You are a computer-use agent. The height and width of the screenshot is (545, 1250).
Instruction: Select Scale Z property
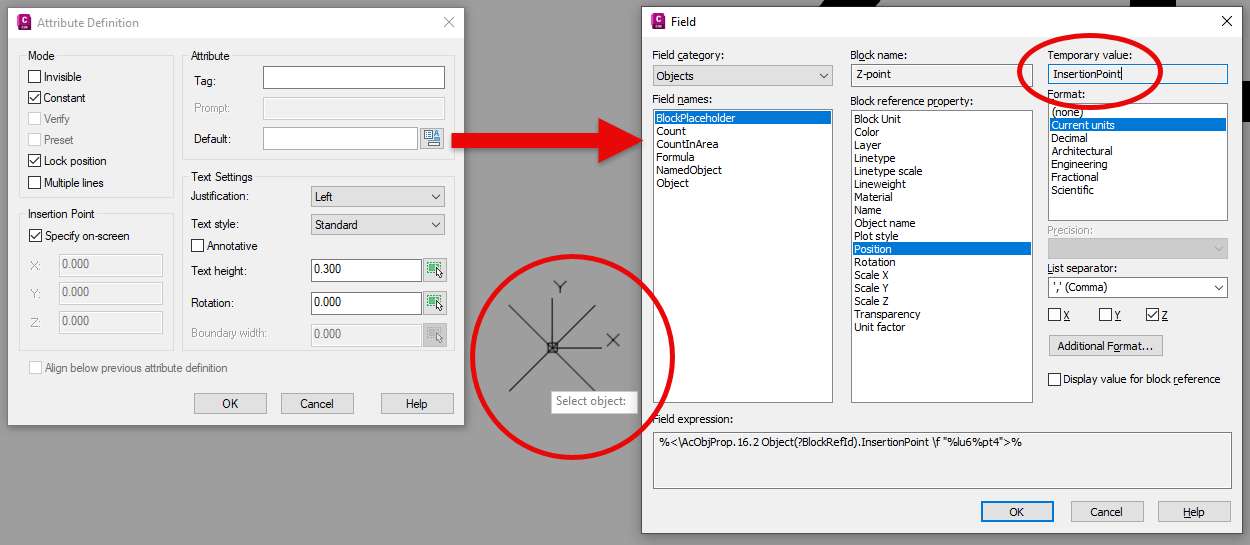[871, 301]
